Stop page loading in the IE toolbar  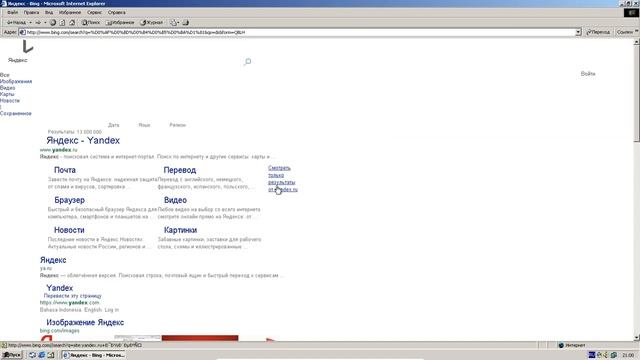click(x=53, y=22)
